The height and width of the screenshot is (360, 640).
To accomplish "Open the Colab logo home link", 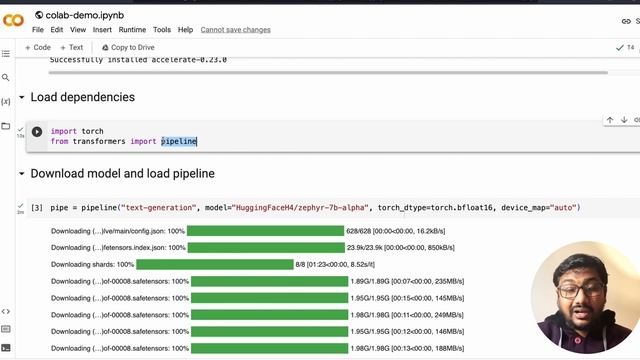I will tap(13, 20).
